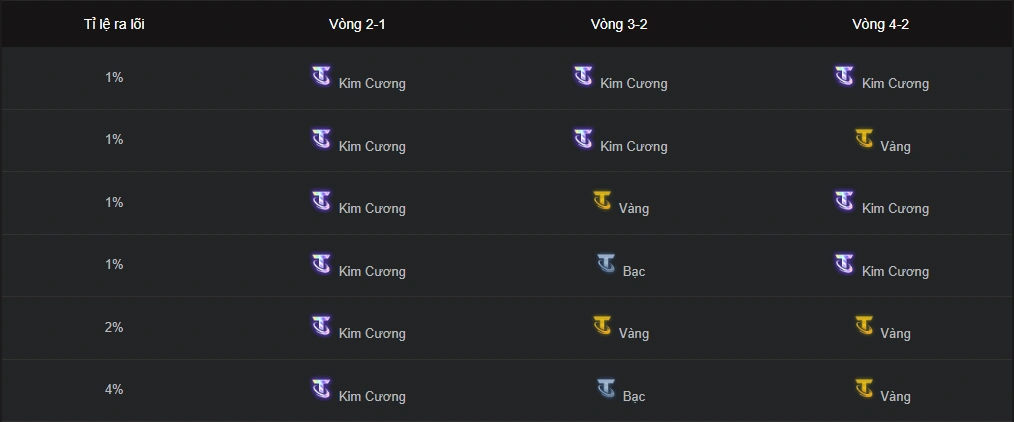Click the 4% rate cell
1014x422 pixels.
(114, 389)
